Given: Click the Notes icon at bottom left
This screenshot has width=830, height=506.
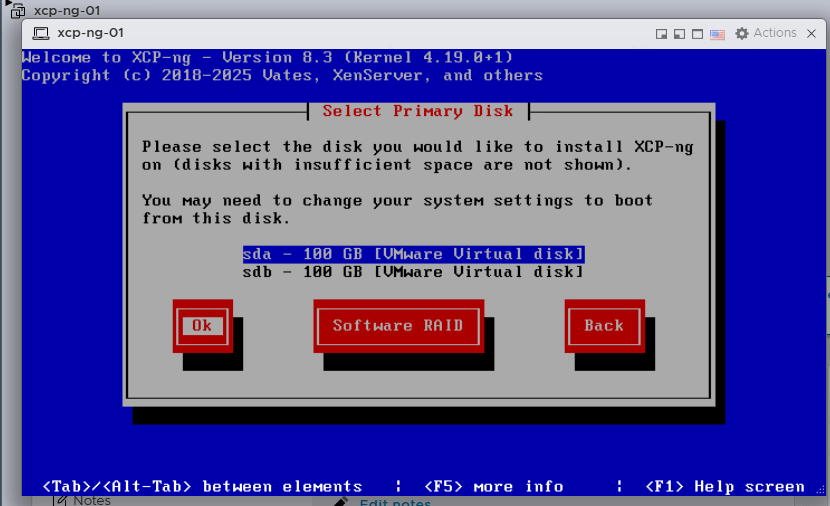Looking at the screenshot, I should click(60, 500).
